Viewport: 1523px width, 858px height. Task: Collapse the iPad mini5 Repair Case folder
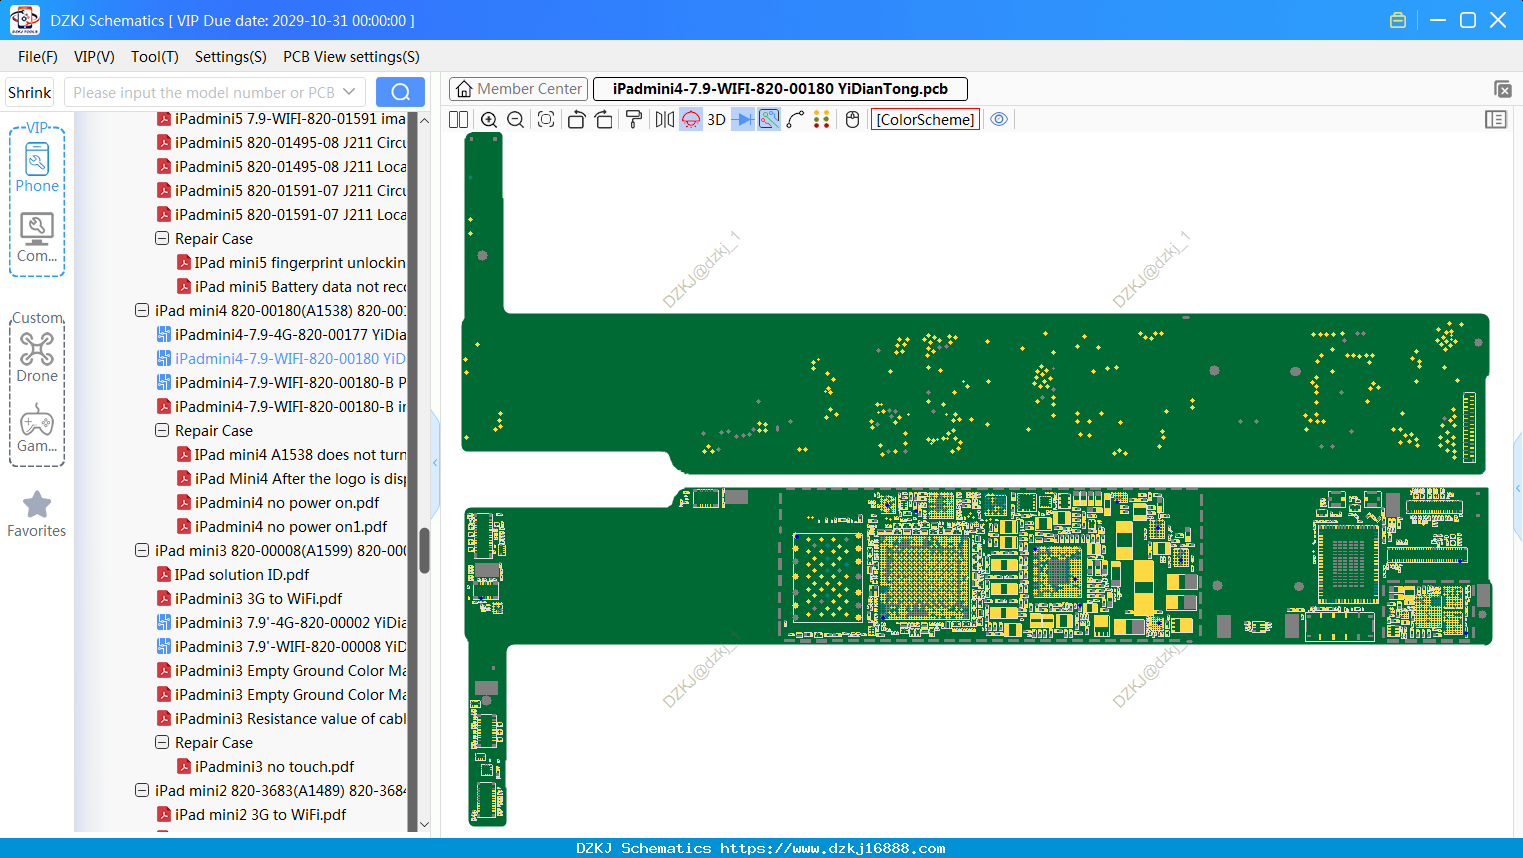point(162,239)
